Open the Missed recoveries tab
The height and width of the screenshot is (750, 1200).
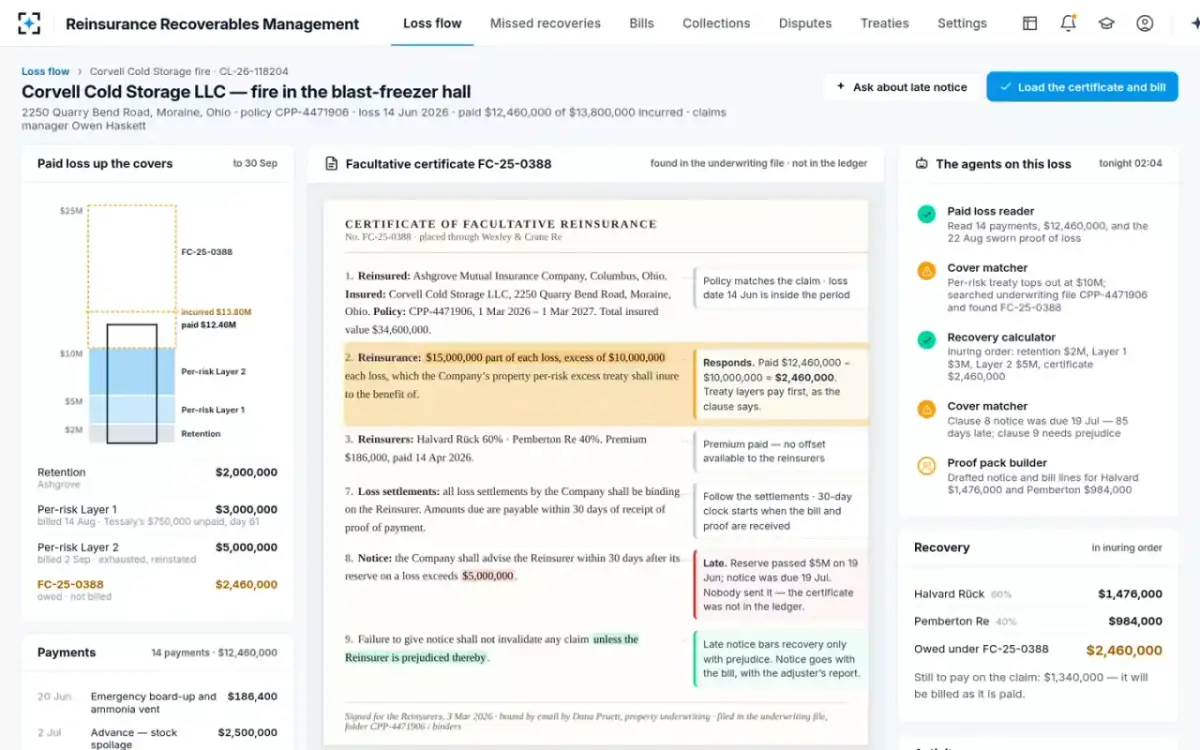click(x=545, y=23)
